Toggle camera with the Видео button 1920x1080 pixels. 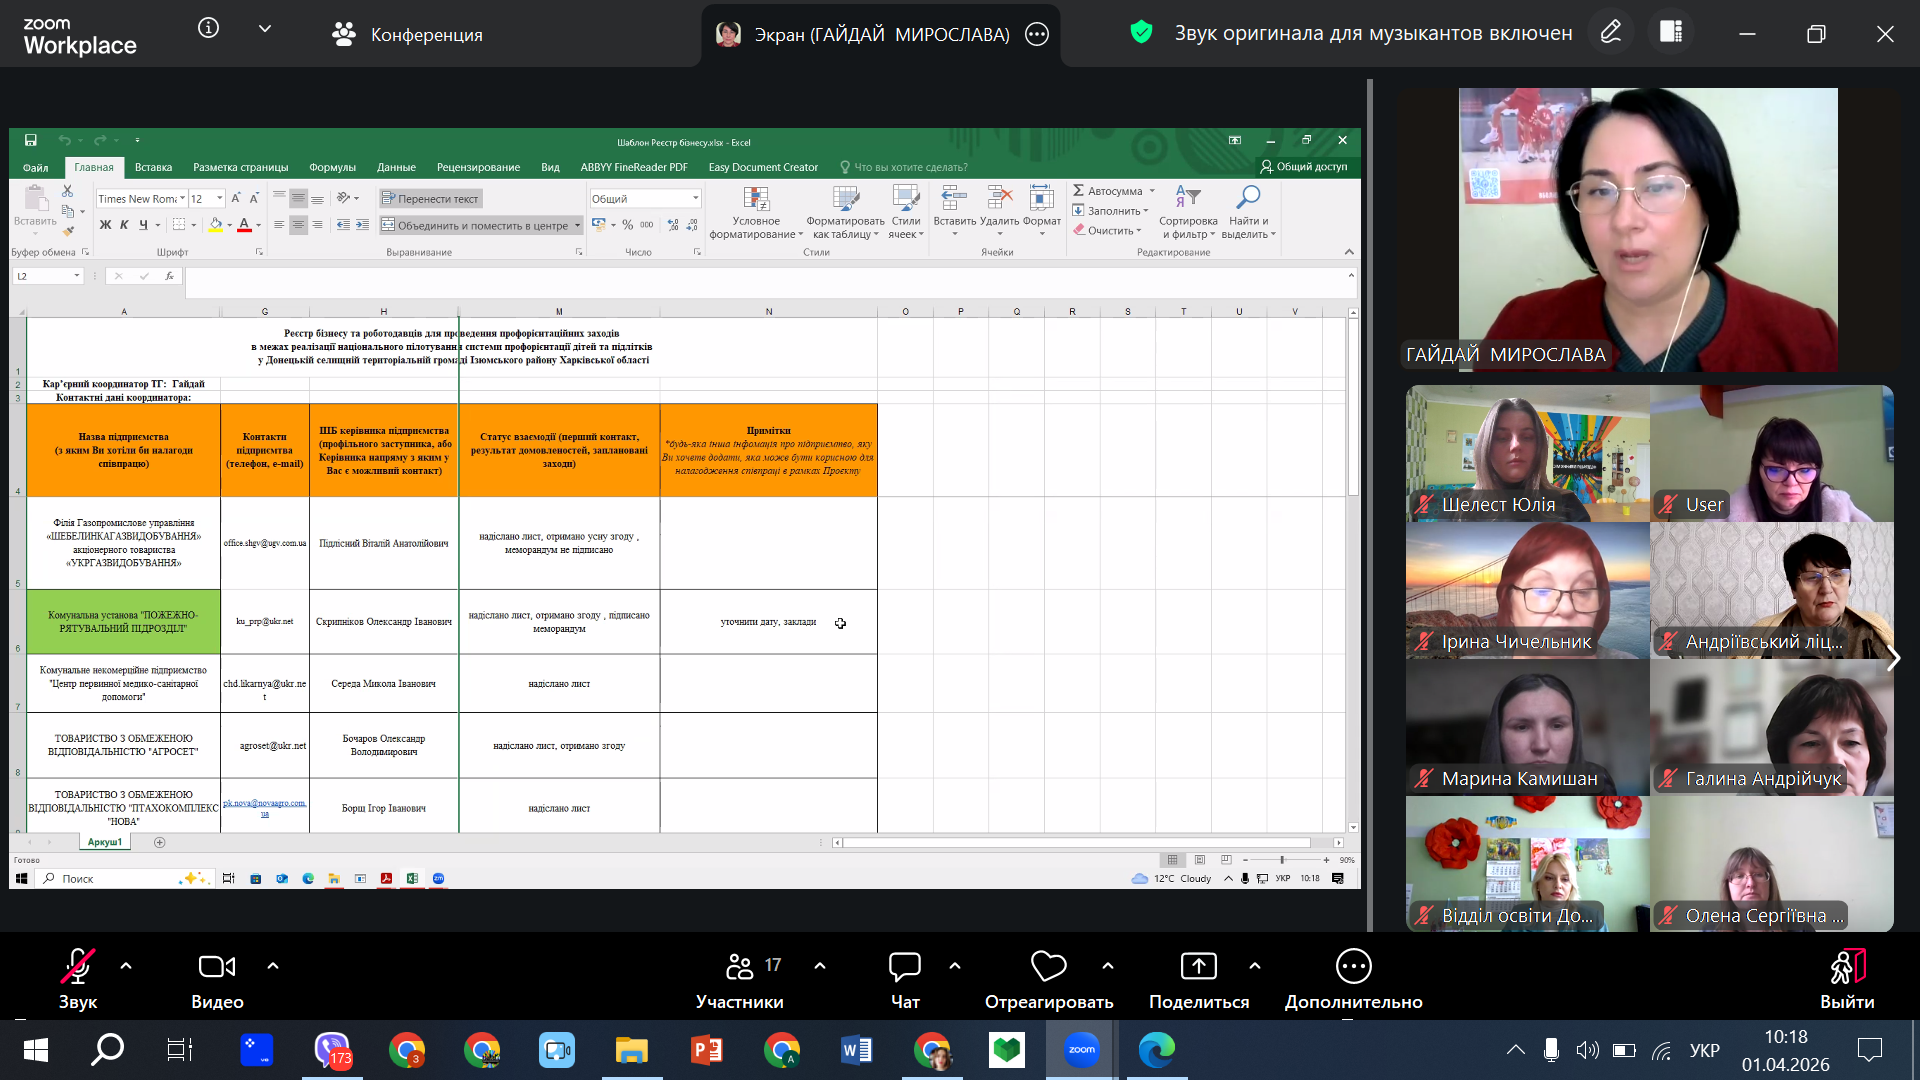[217, 978]
